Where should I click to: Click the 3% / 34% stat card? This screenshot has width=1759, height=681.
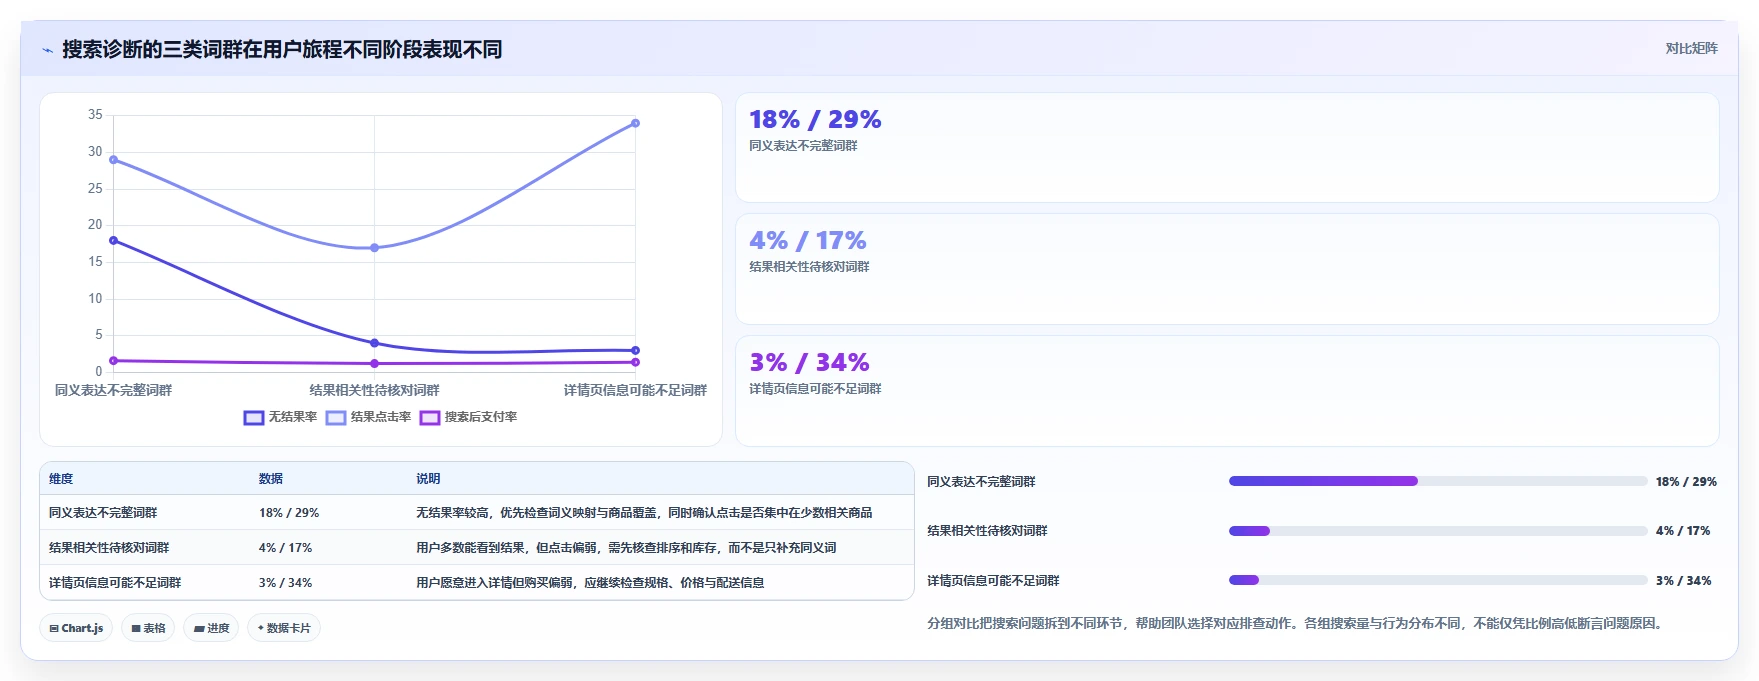(1227, 391)
